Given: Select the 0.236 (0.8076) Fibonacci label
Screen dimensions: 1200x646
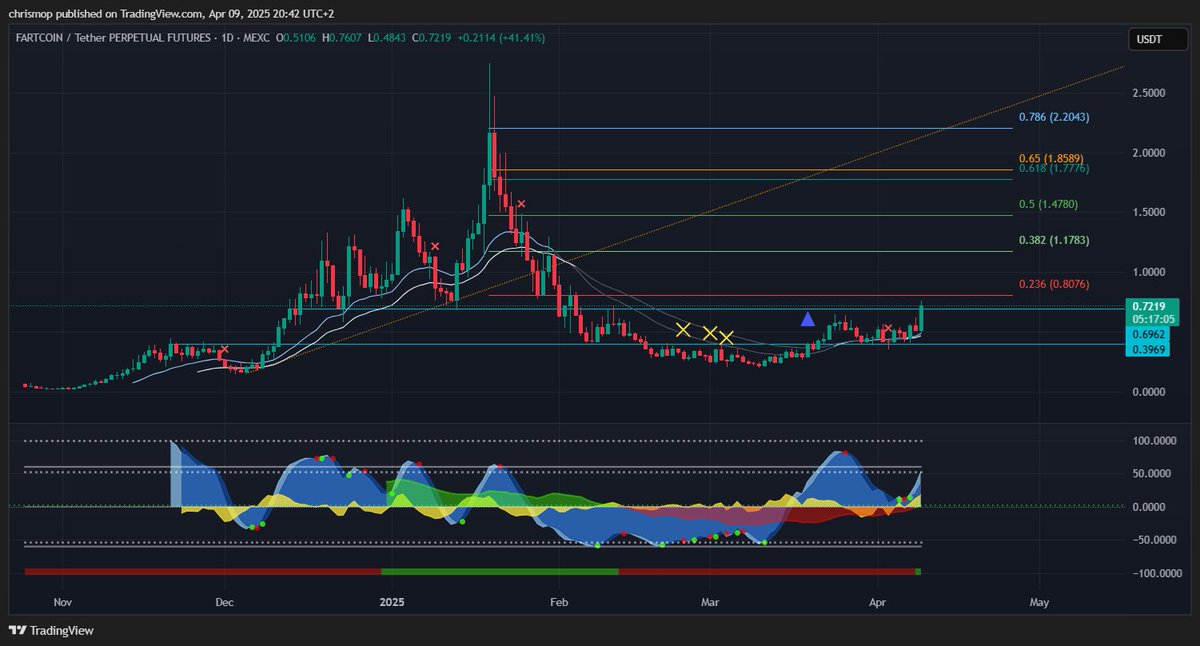Looking at the screenshot, I should [x=1053, y=285].
